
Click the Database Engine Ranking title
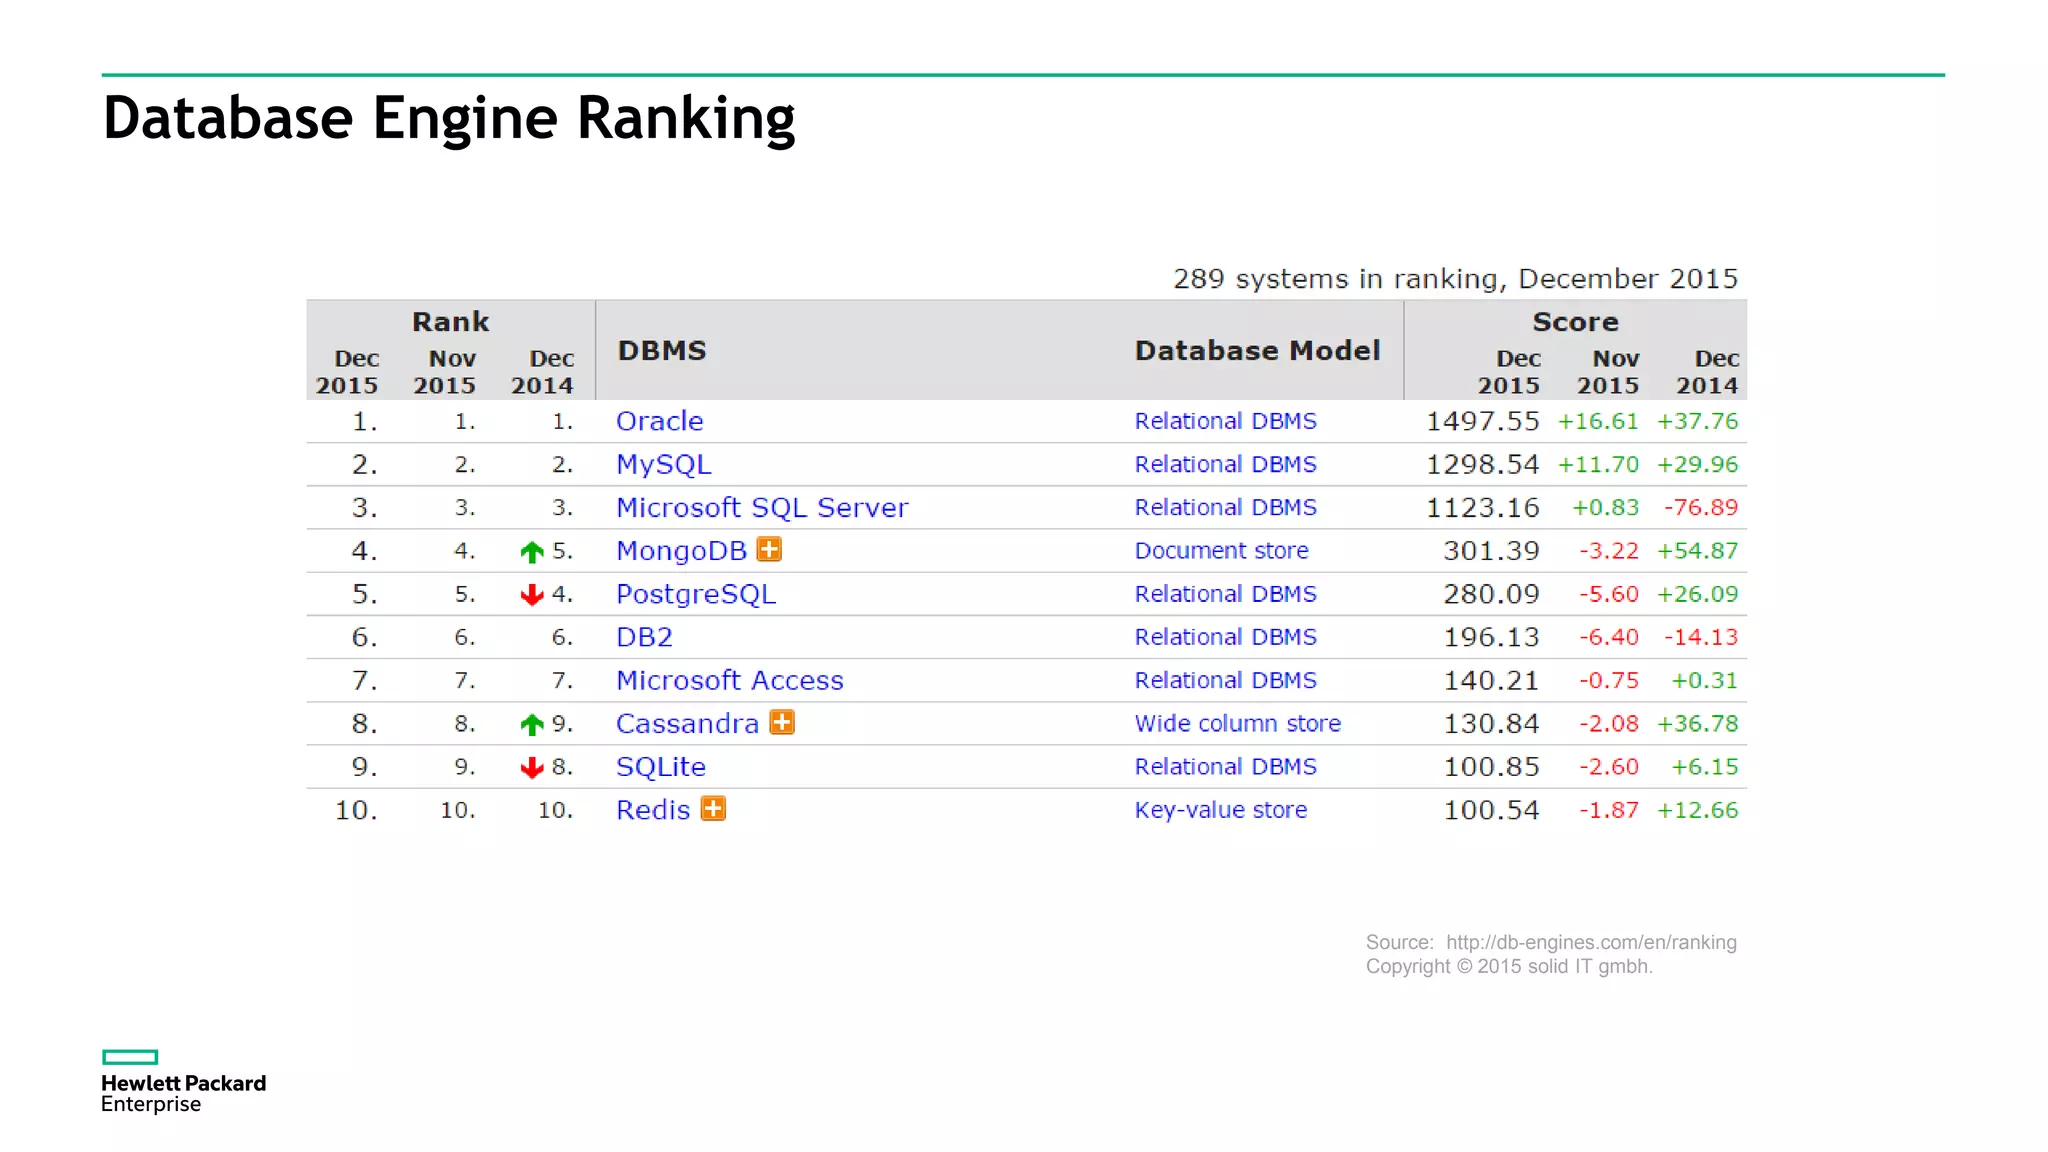click(x=449, y=118)
